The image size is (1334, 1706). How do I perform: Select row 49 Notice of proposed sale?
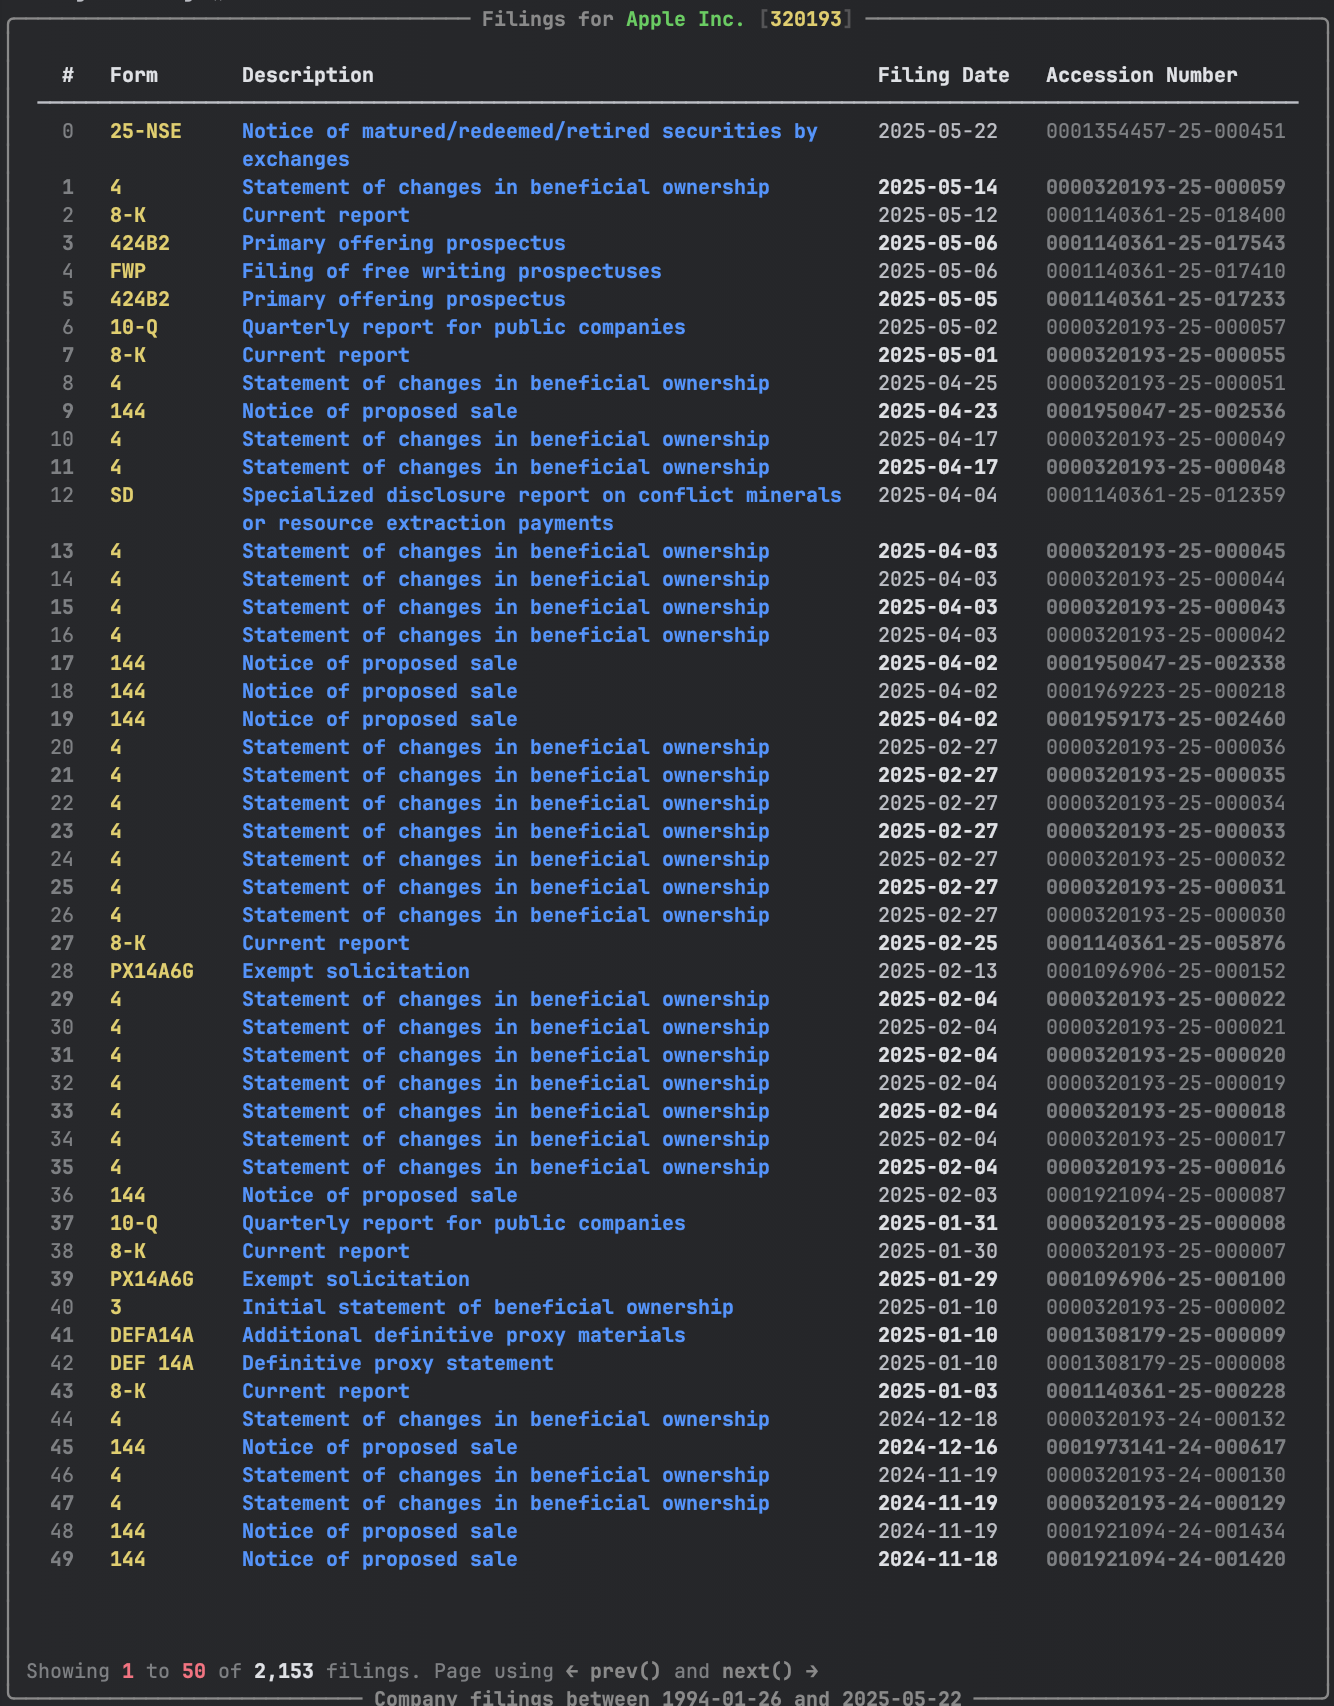coord(667,1559)
